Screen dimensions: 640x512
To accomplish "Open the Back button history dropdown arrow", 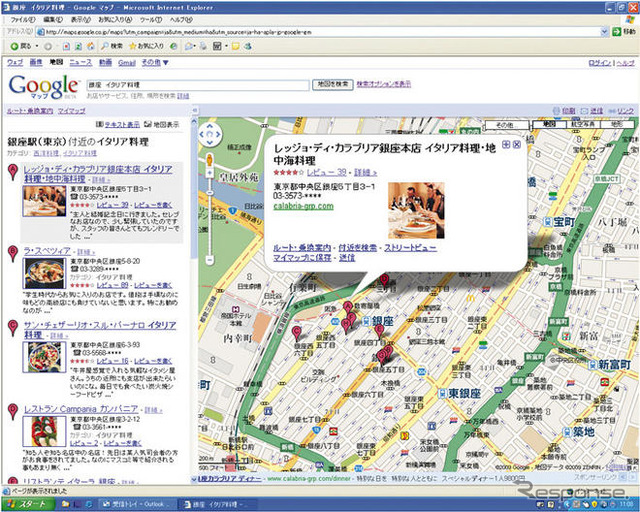I will click(x=37, y=46).
